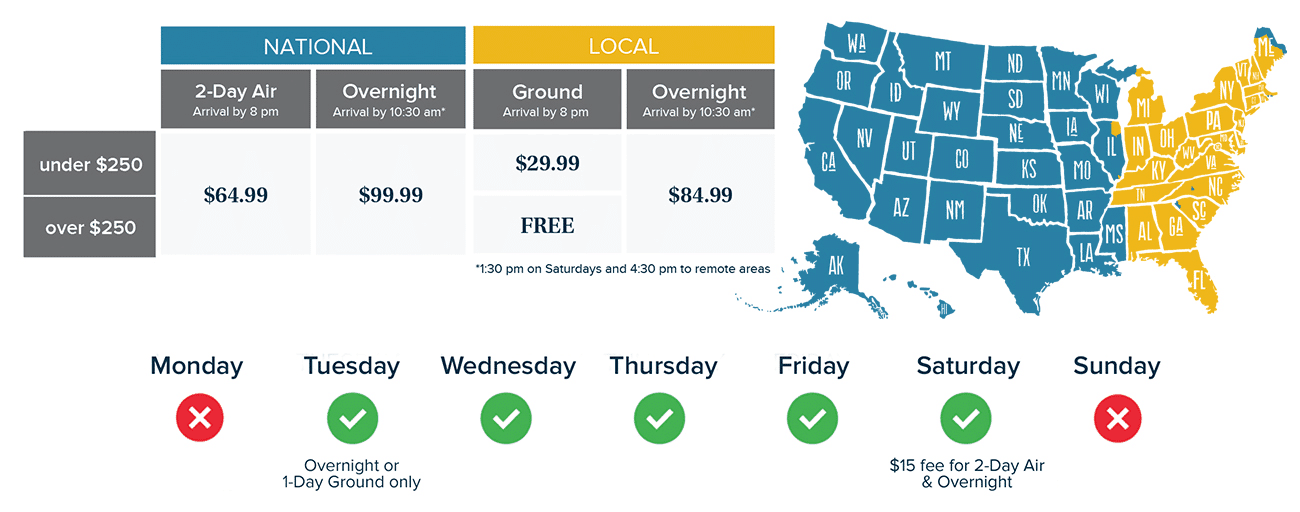The width and height of the screenshot is (1300, 512).
Task: Click the $99.99 National Overnight price
Action: (x=391, y=195)
